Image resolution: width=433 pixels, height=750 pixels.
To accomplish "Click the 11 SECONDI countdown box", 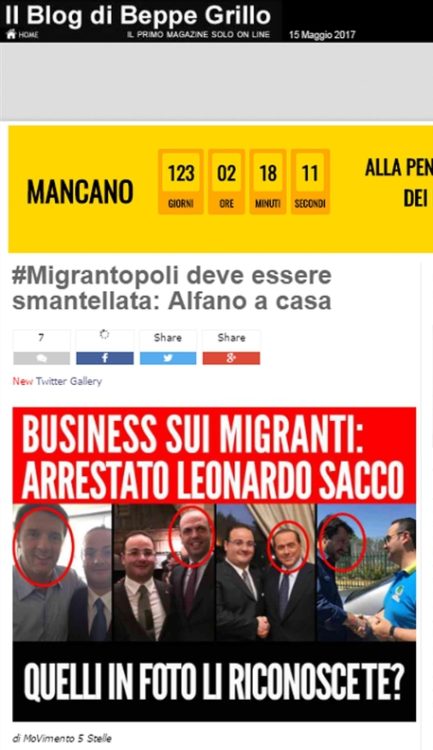I will point(310,182).
